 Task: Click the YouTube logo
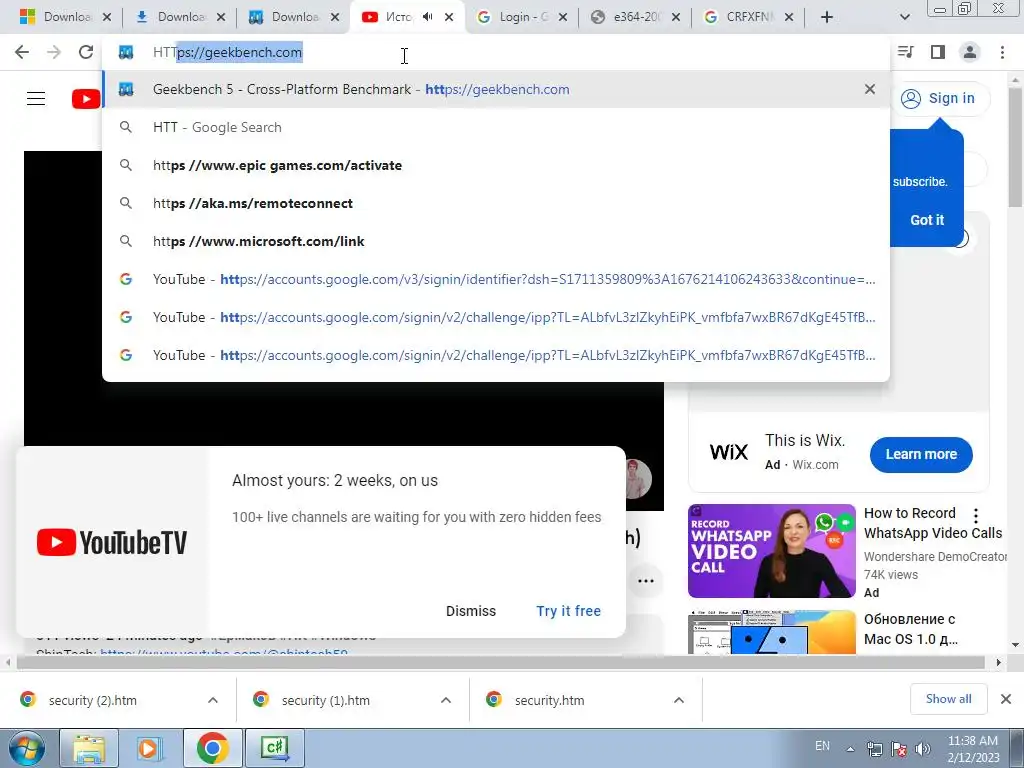point(86,99)
